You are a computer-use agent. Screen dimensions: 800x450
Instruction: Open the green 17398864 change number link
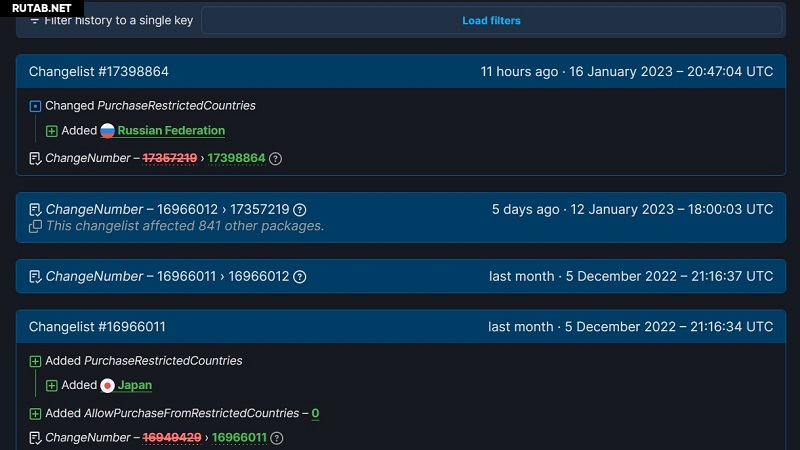tap(236, 158)
